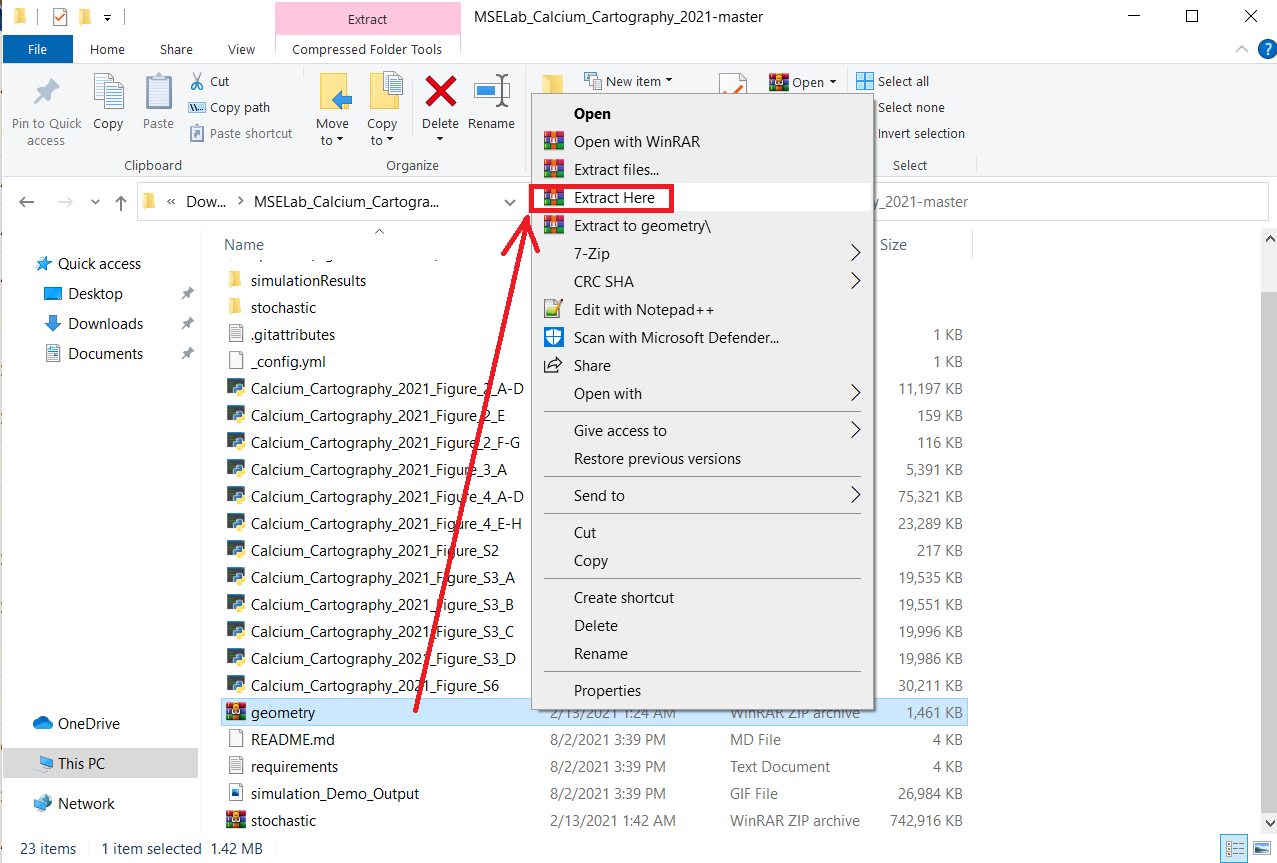Click the Delete icon in the ribbon
1277x863 pixels.
[x=440, y=101]
